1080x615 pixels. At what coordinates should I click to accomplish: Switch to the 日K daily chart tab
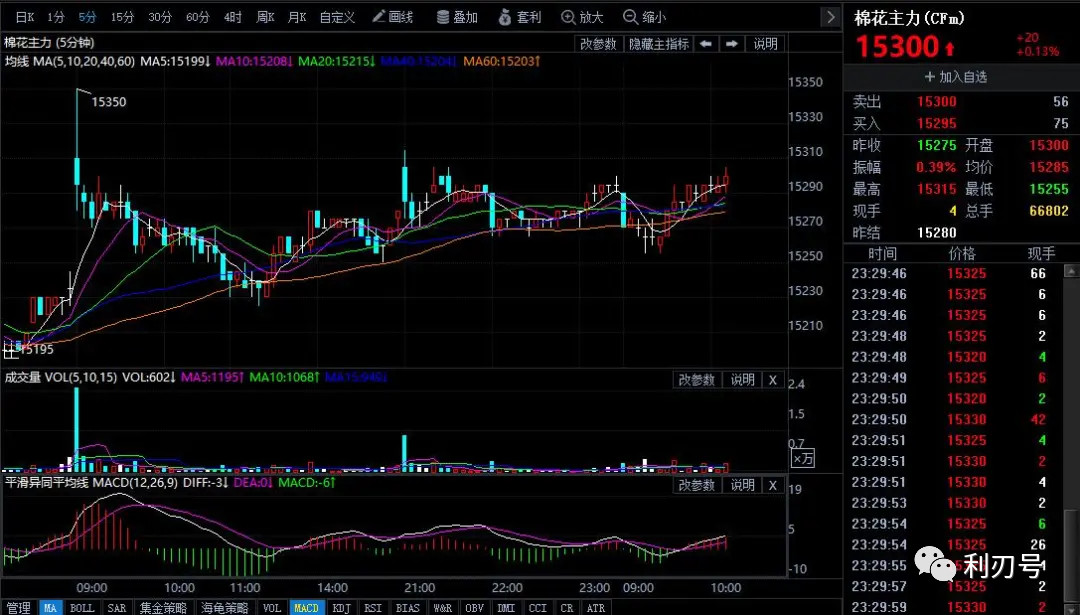pyautogui.click(x=24, y=17)
